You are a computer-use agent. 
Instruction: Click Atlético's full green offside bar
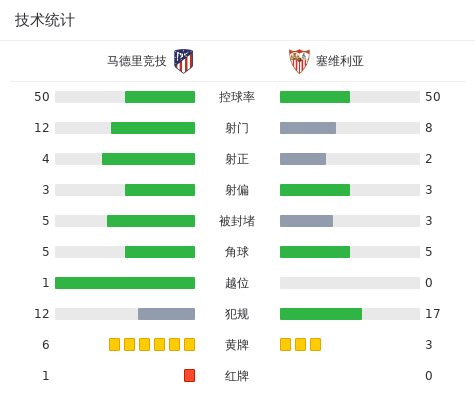(125, 283)
